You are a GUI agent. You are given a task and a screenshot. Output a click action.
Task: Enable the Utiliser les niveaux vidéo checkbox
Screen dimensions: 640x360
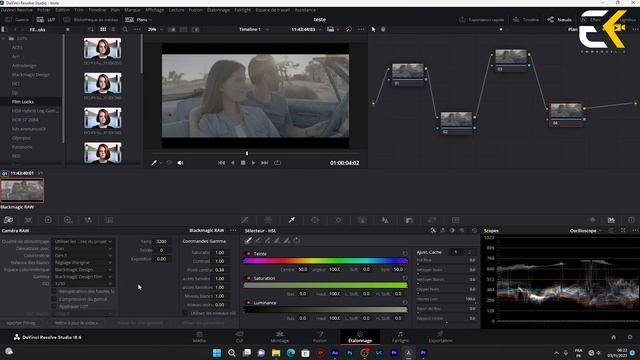coord(185,313)
